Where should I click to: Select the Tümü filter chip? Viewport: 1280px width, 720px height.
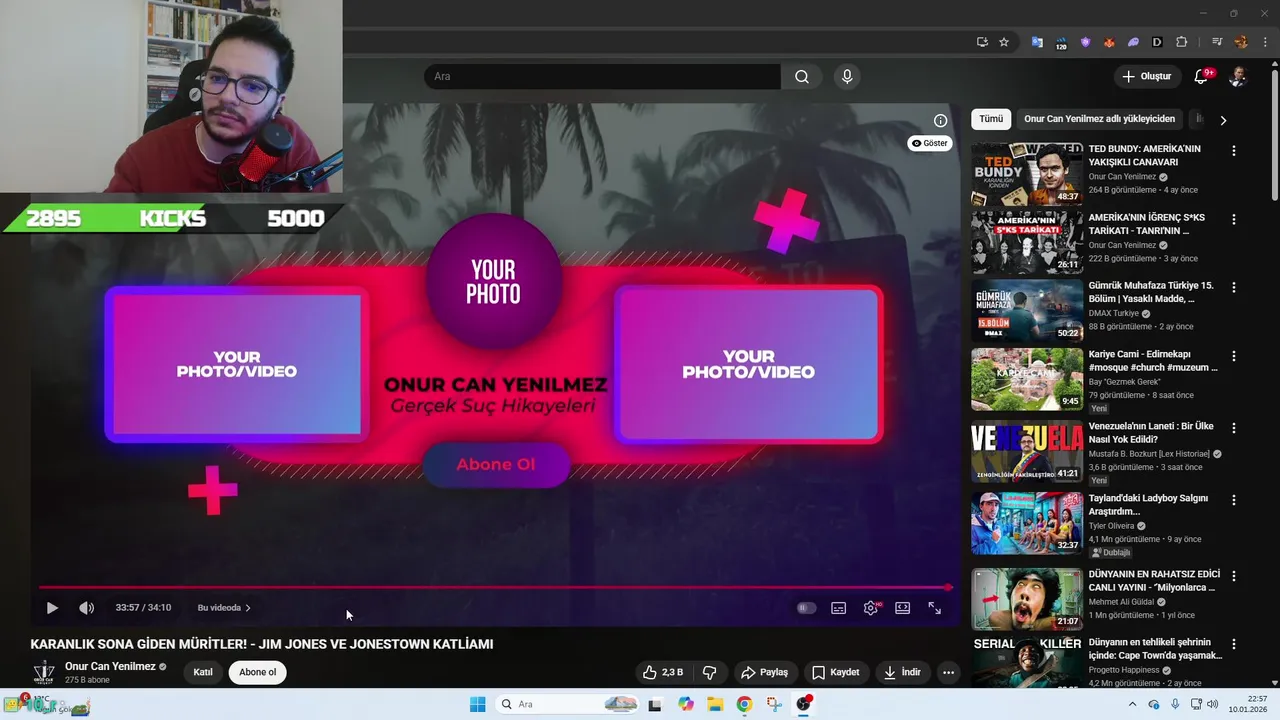pos(991,119)
